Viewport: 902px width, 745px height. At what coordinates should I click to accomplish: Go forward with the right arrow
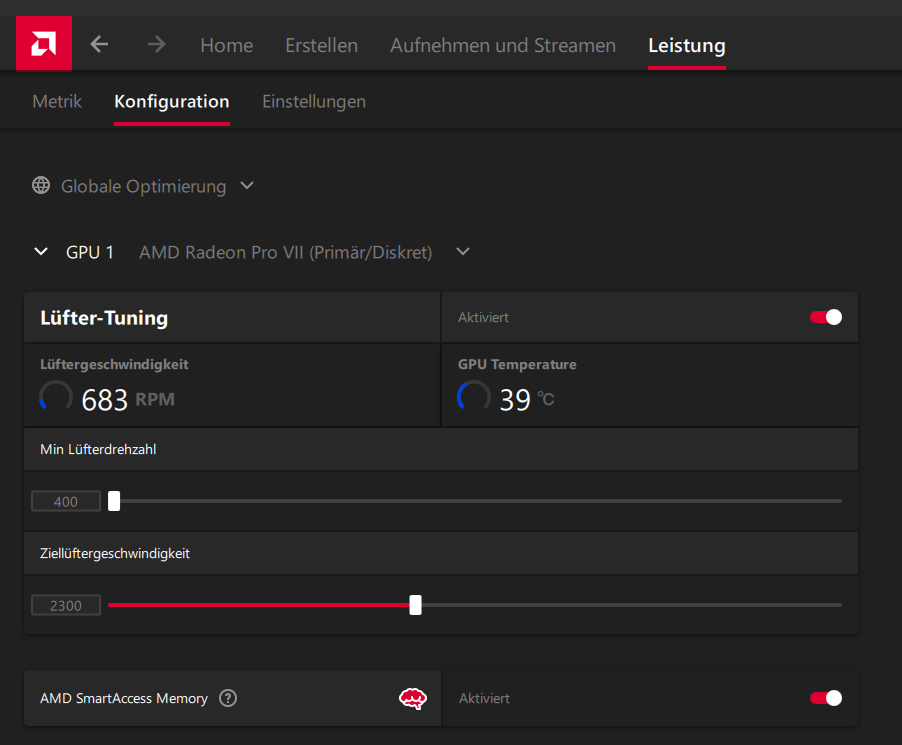156,44
